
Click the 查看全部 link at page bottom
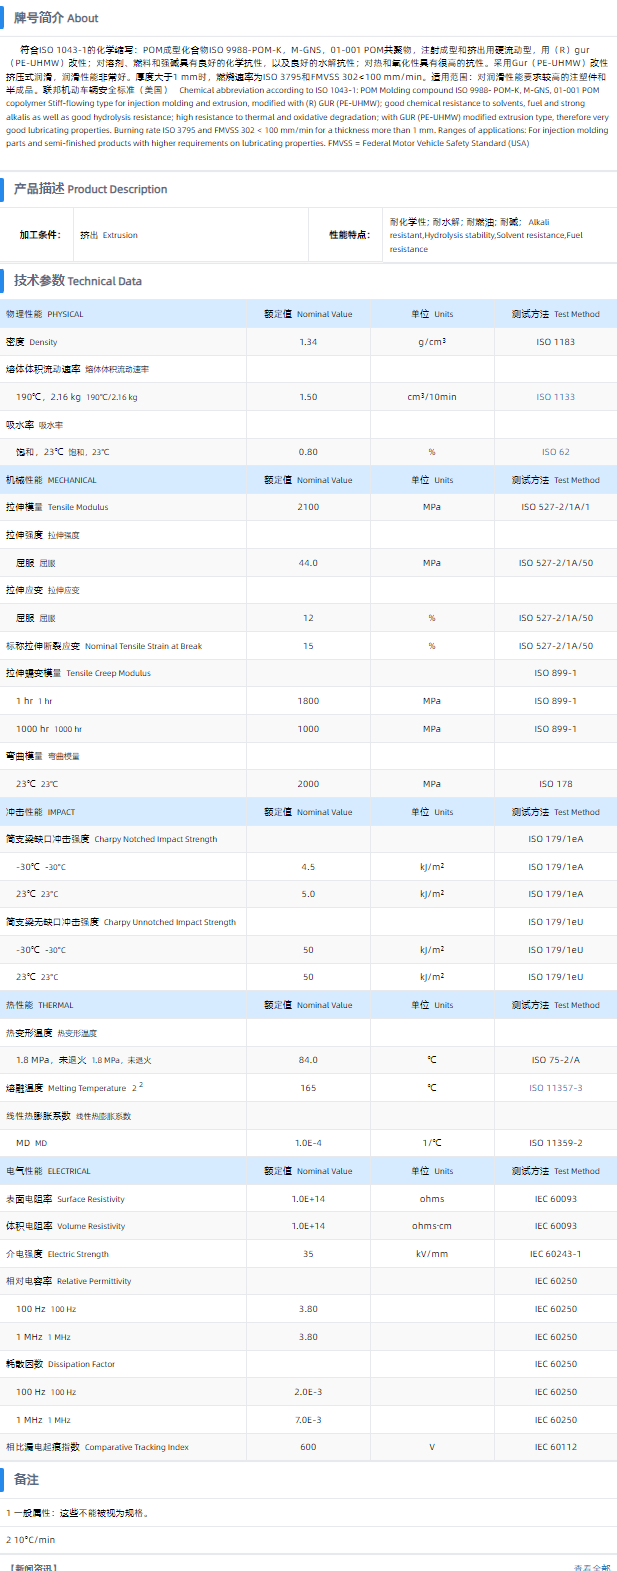[591, 1567]
